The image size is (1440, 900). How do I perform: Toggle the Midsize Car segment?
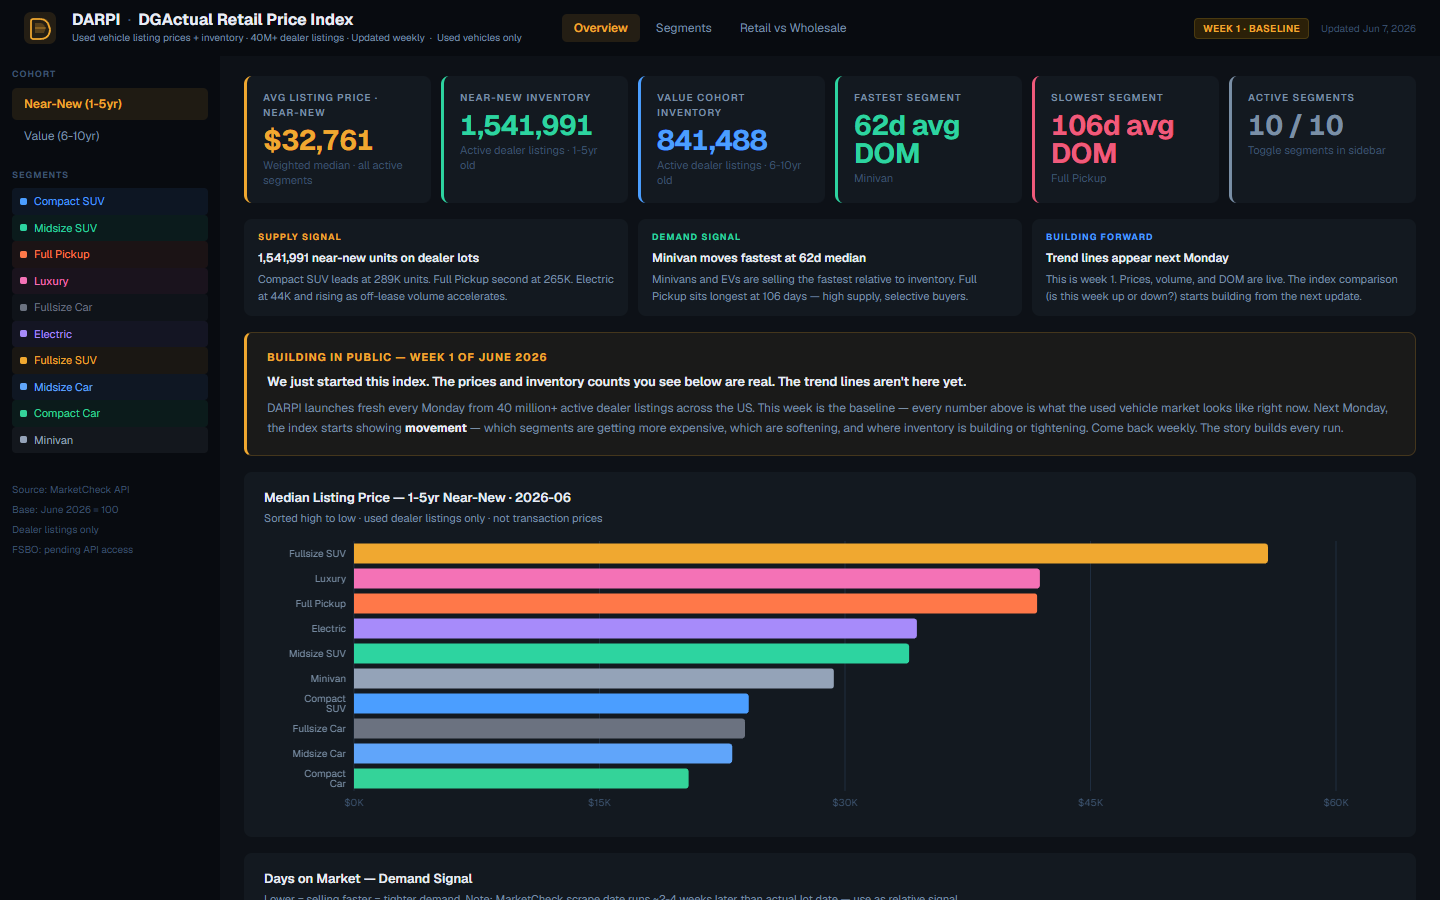coord(110,387)
